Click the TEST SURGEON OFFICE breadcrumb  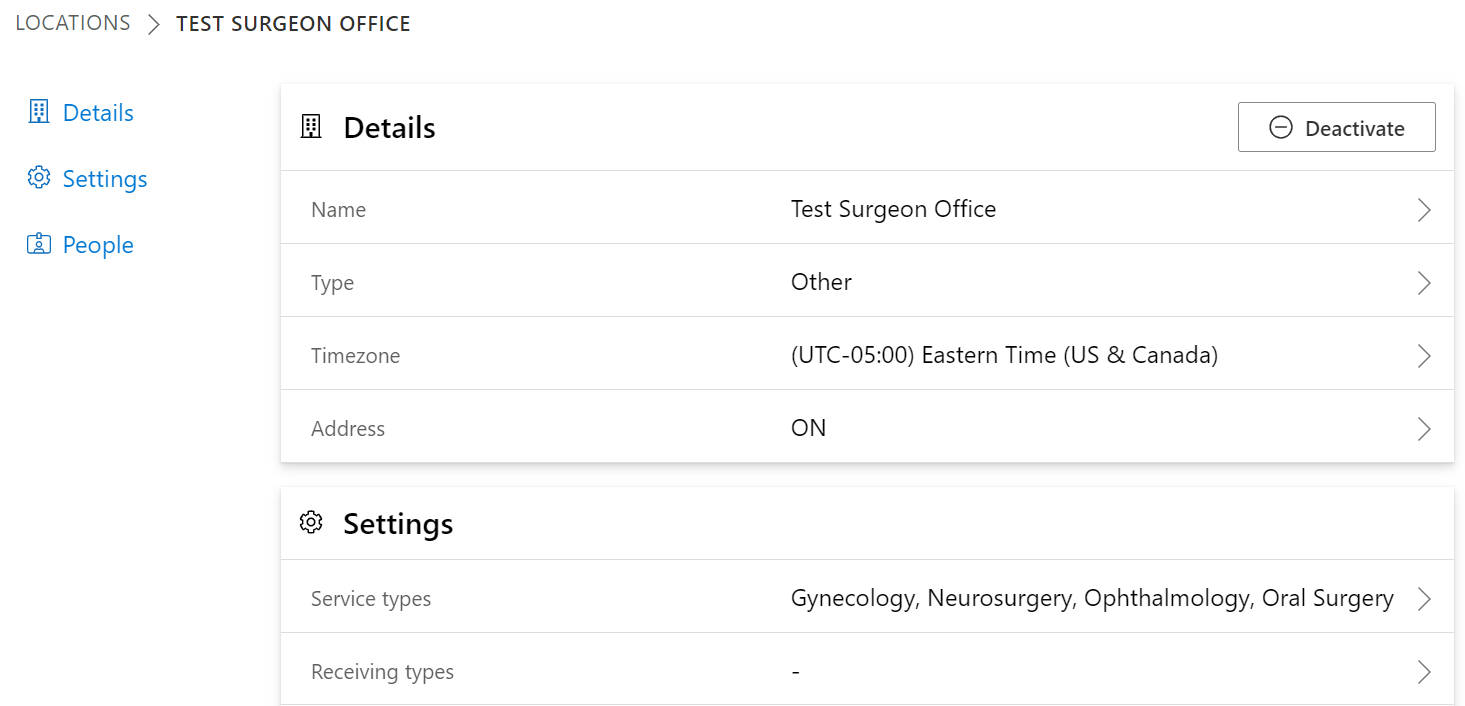point(293,23)
